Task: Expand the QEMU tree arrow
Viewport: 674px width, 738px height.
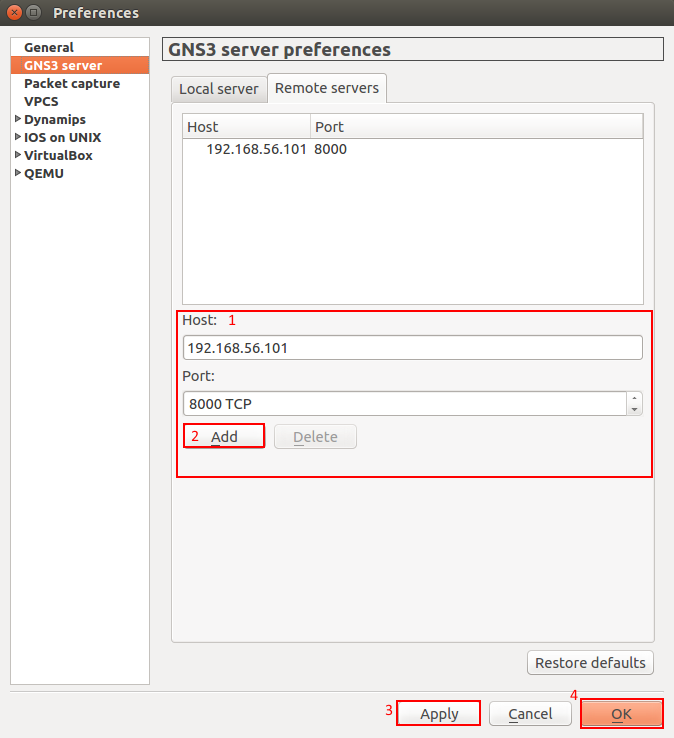Action: [18, 172]
